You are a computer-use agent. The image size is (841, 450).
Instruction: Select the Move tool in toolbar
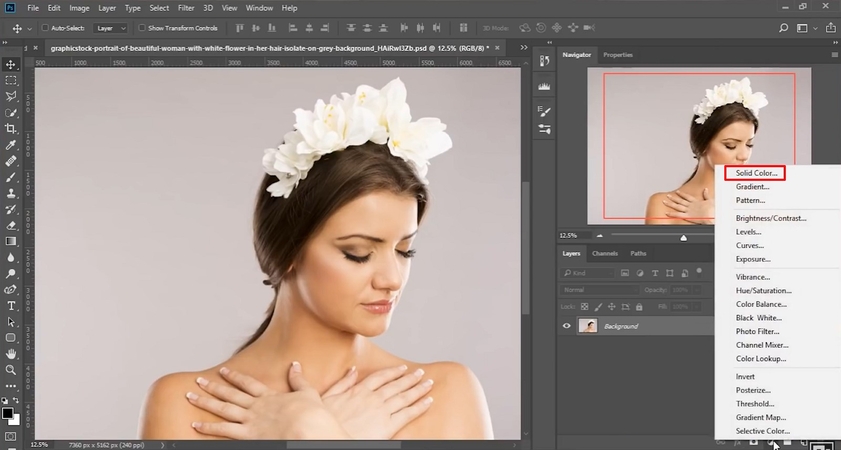[x=11, y=64]
